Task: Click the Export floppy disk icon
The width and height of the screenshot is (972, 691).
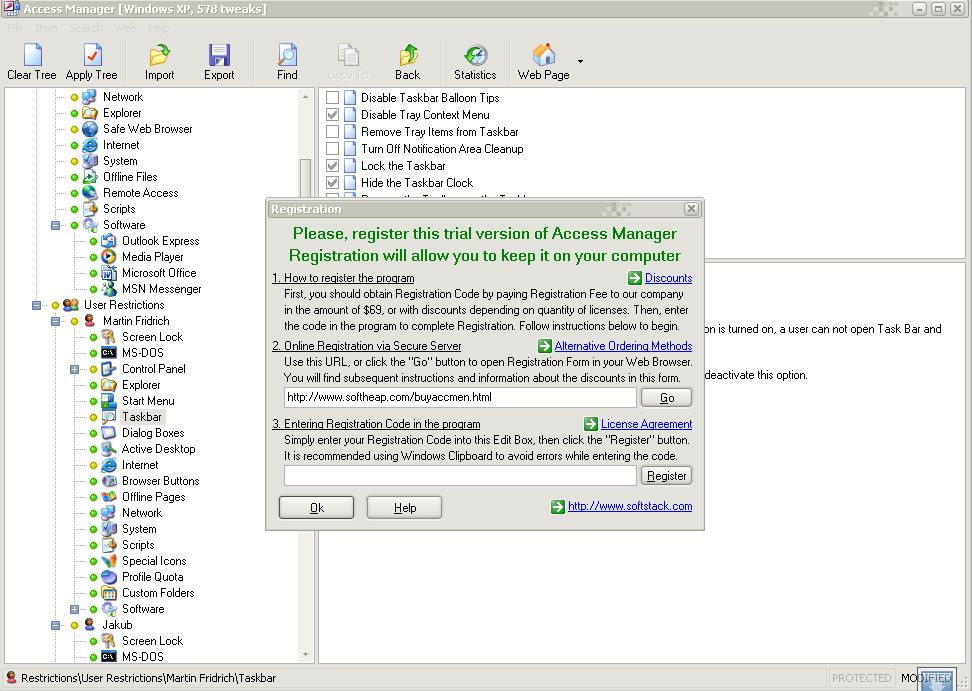Action: [219, 55]
